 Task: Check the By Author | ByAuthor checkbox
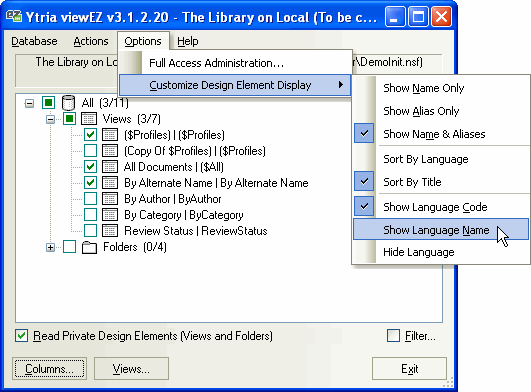[x=90, y=199]
